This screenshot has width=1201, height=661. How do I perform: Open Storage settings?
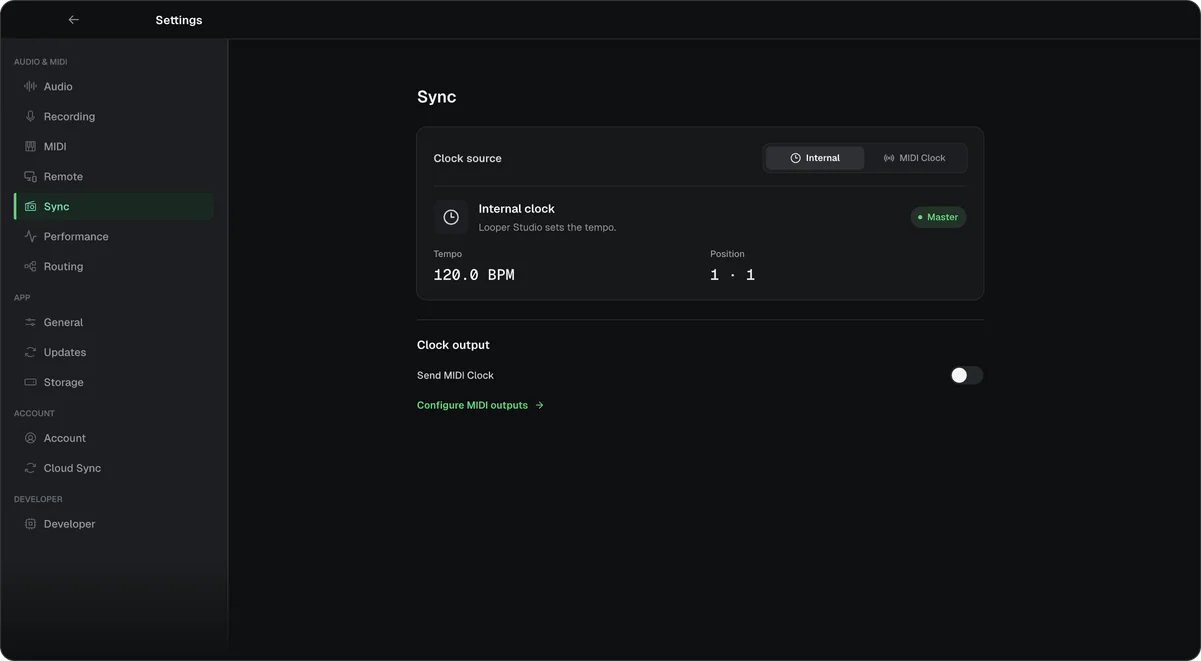click(x=114, y=383)
